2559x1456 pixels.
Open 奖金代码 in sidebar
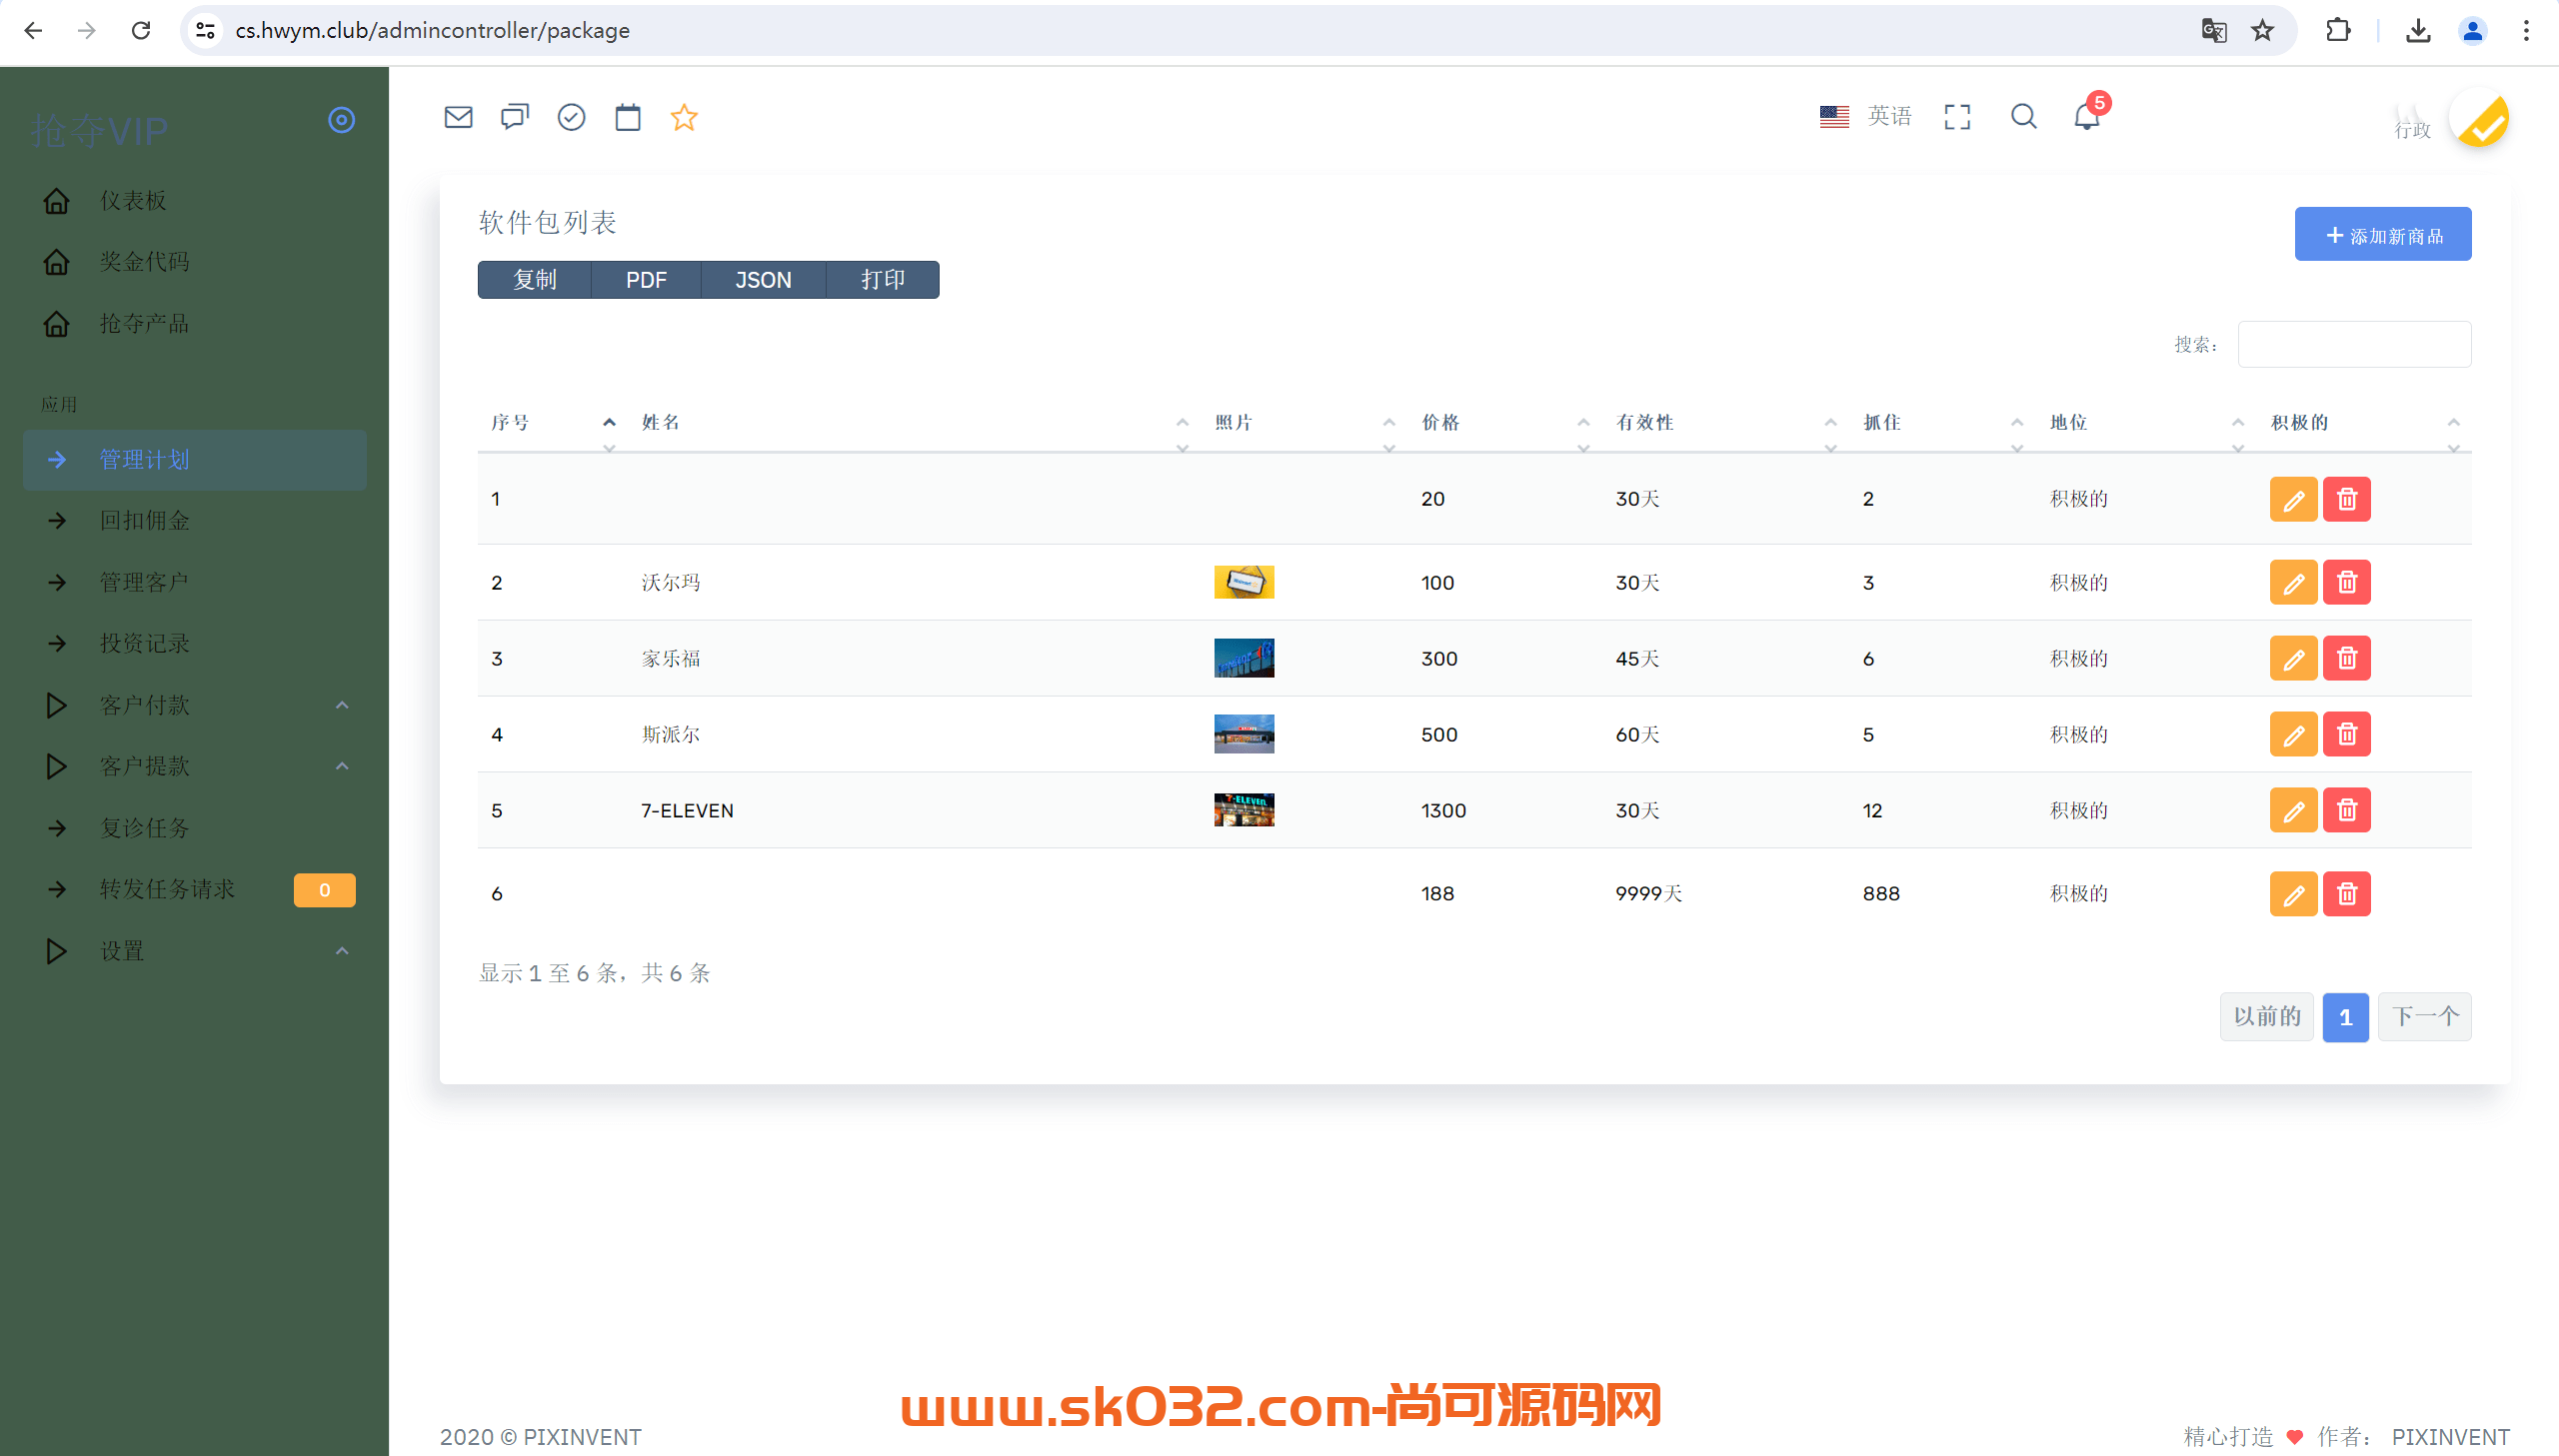point(195,262)
